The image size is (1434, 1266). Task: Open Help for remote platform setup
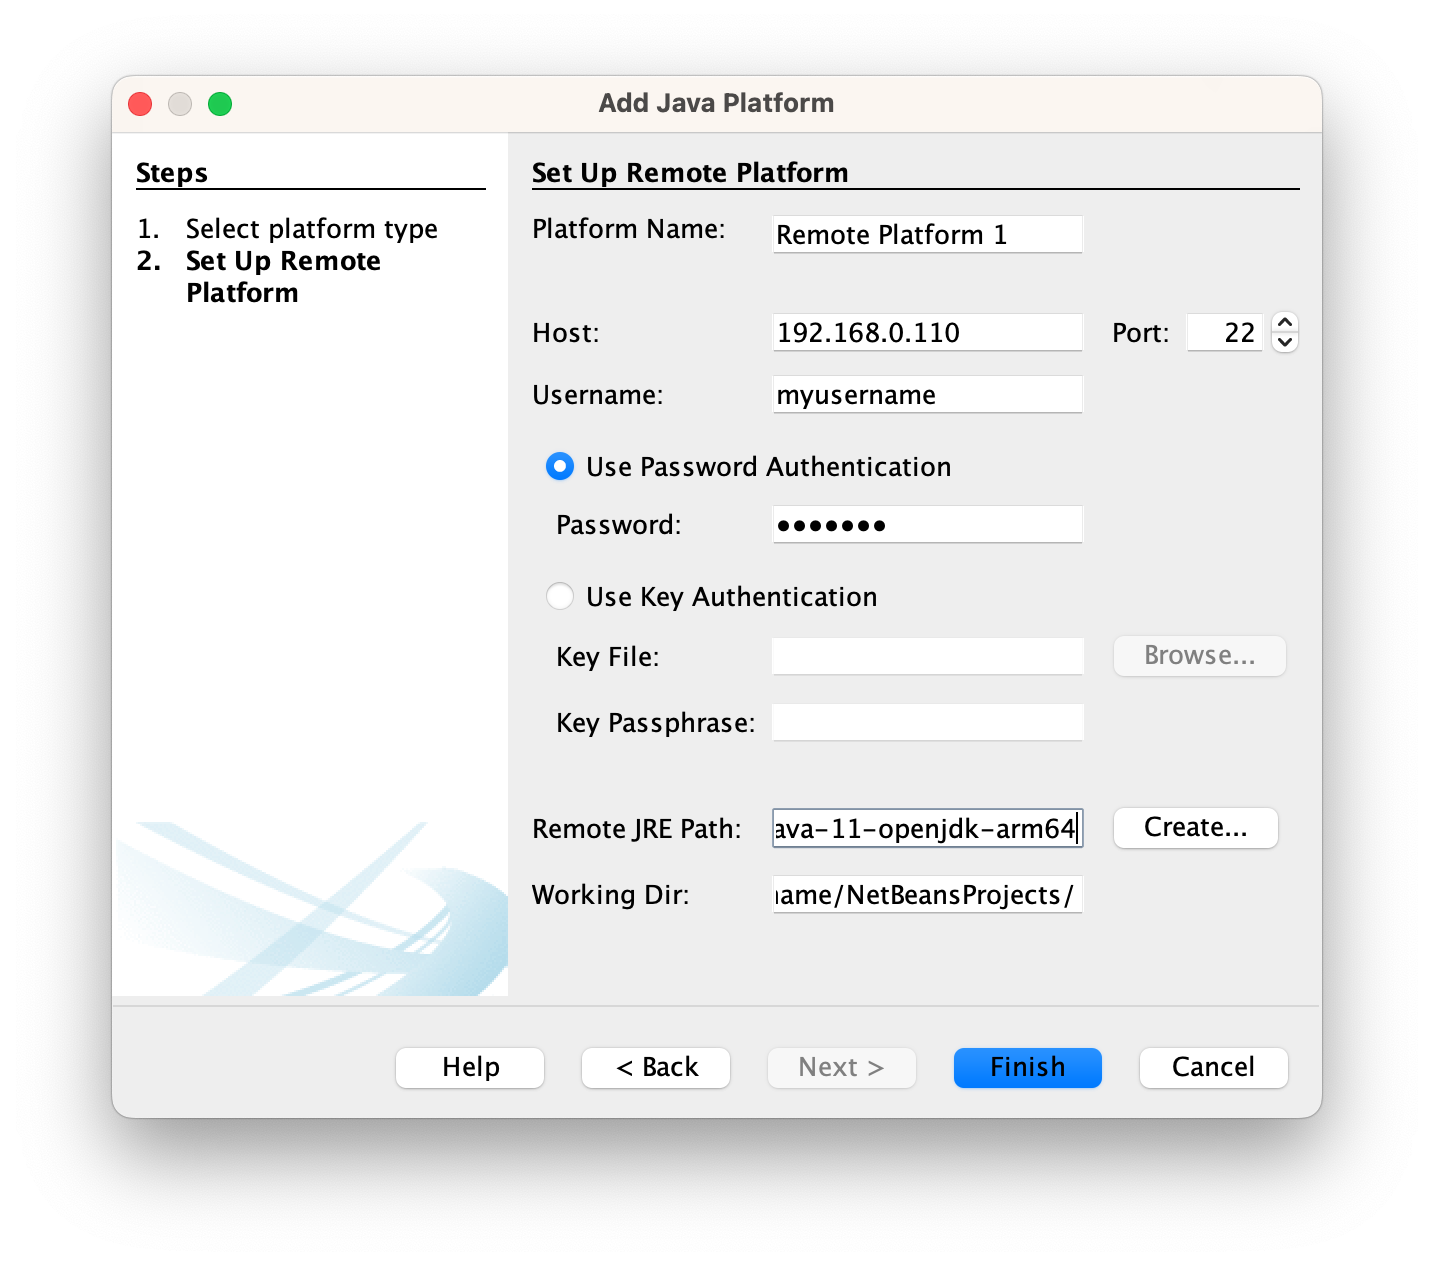click(469, 1067)
